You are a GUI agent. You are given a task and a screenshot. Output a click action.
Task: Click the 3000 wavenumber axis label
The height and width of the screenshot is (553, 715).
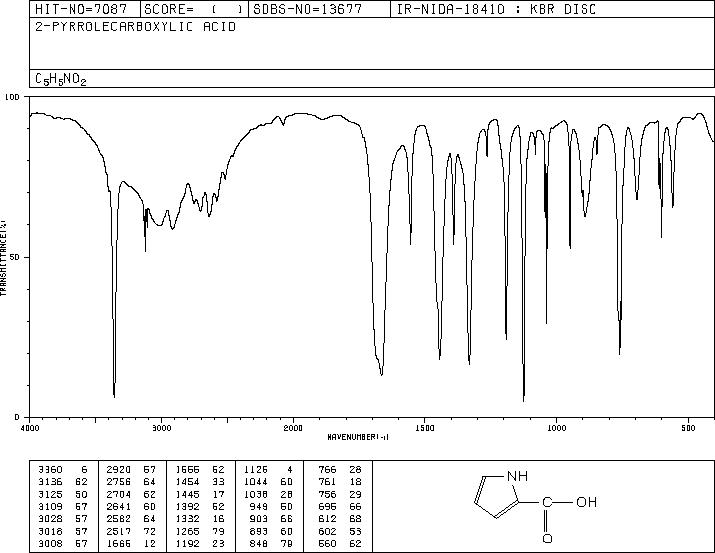(x=161, y=428)
